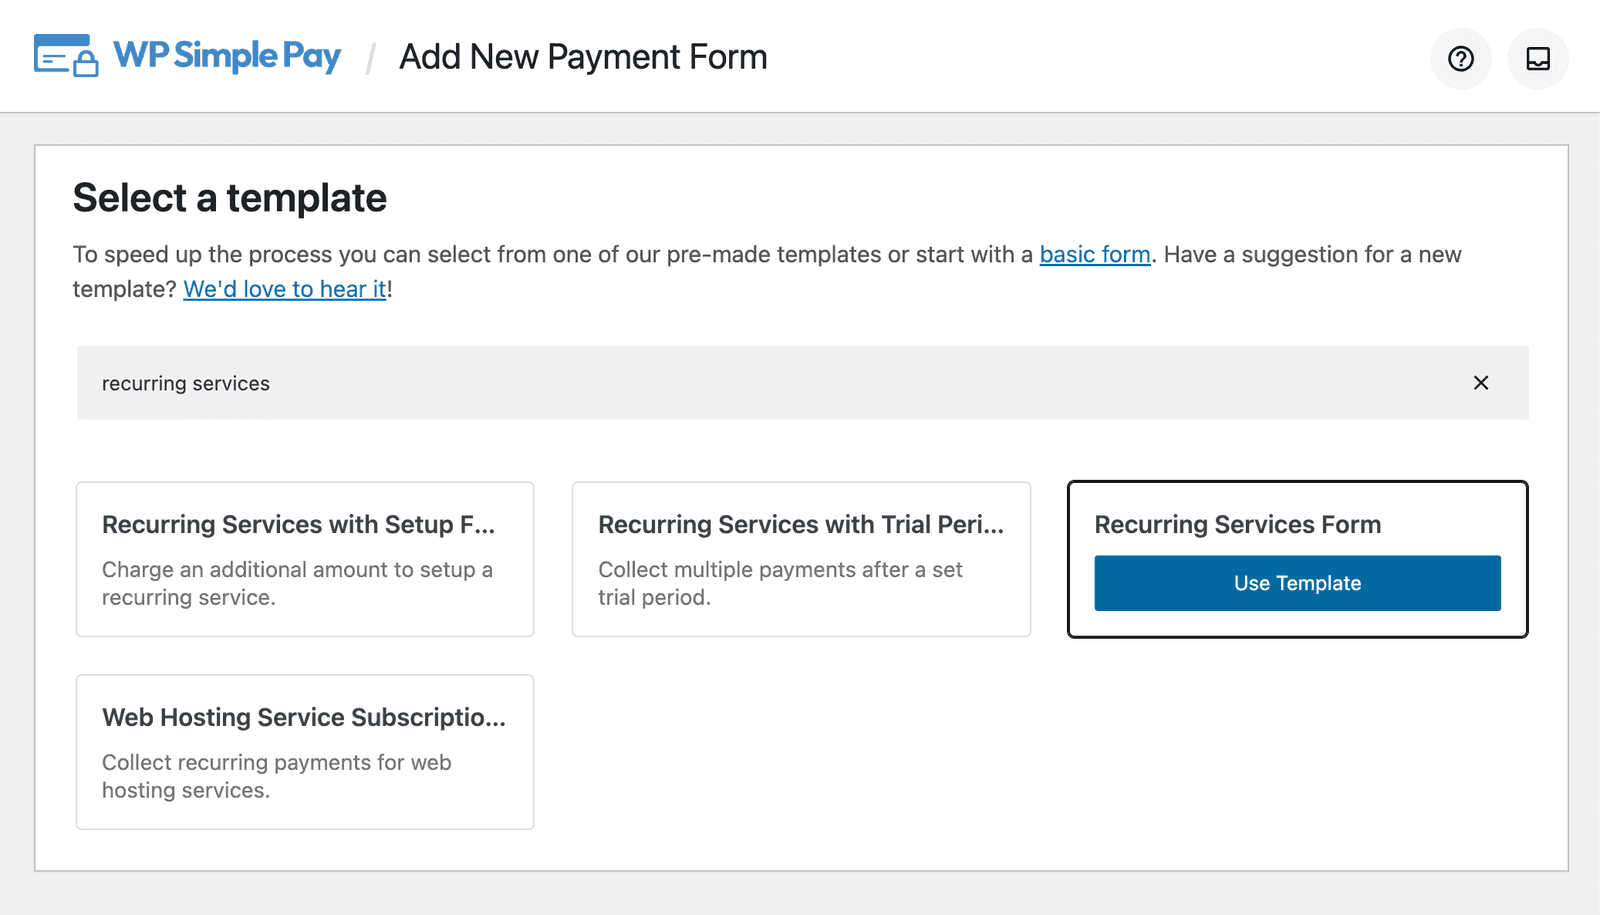
Task: Click the "Charge an additional amount" card description
Action: click(x=297, y=583)
